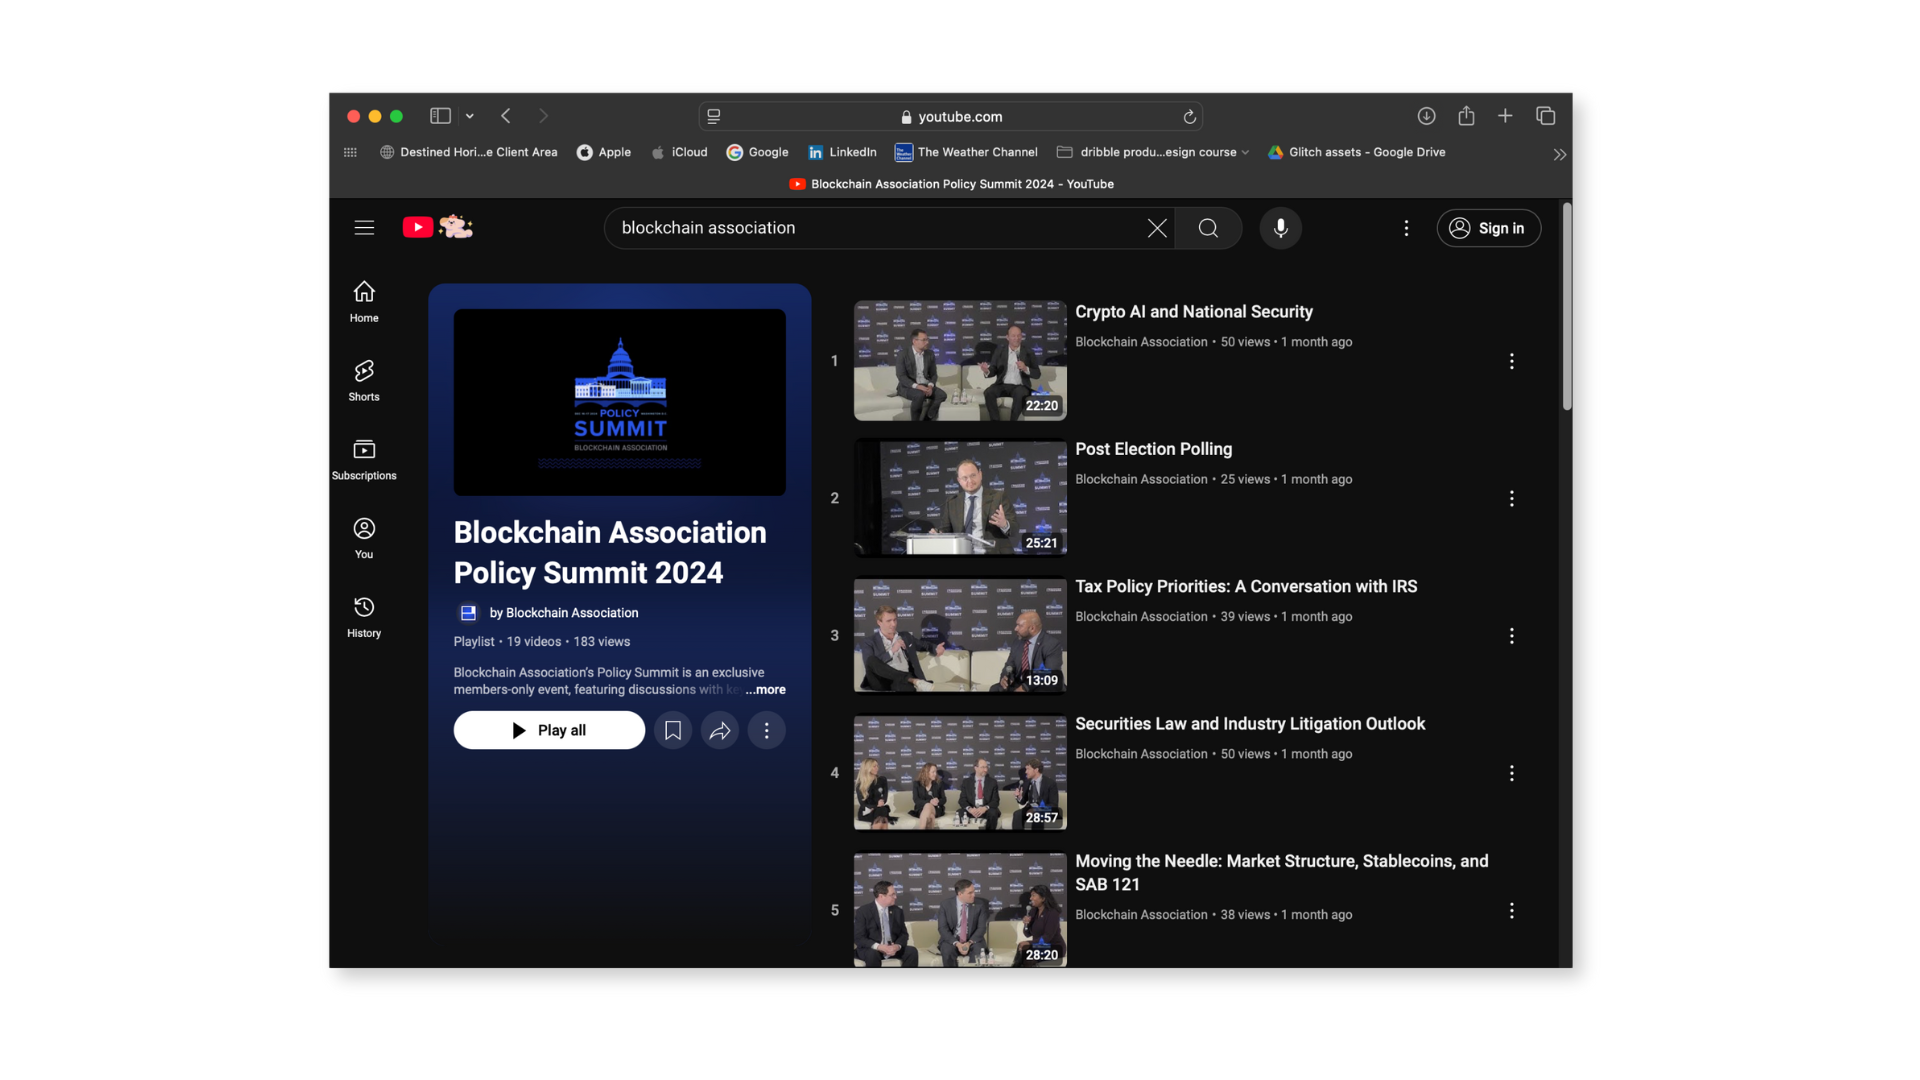1920x1080 pixels.
Task: Open options menu for Securities Law video
Action: (x=1512, y=773)
